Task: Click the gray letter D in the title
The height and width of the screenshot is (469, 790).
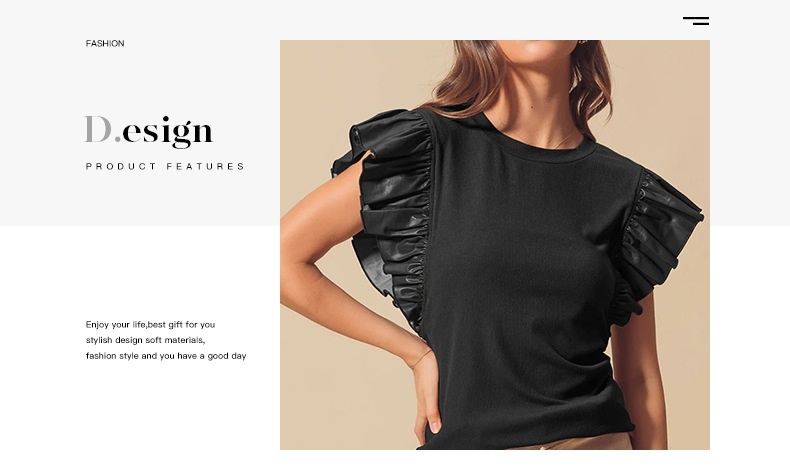Action: click(98, 129)
